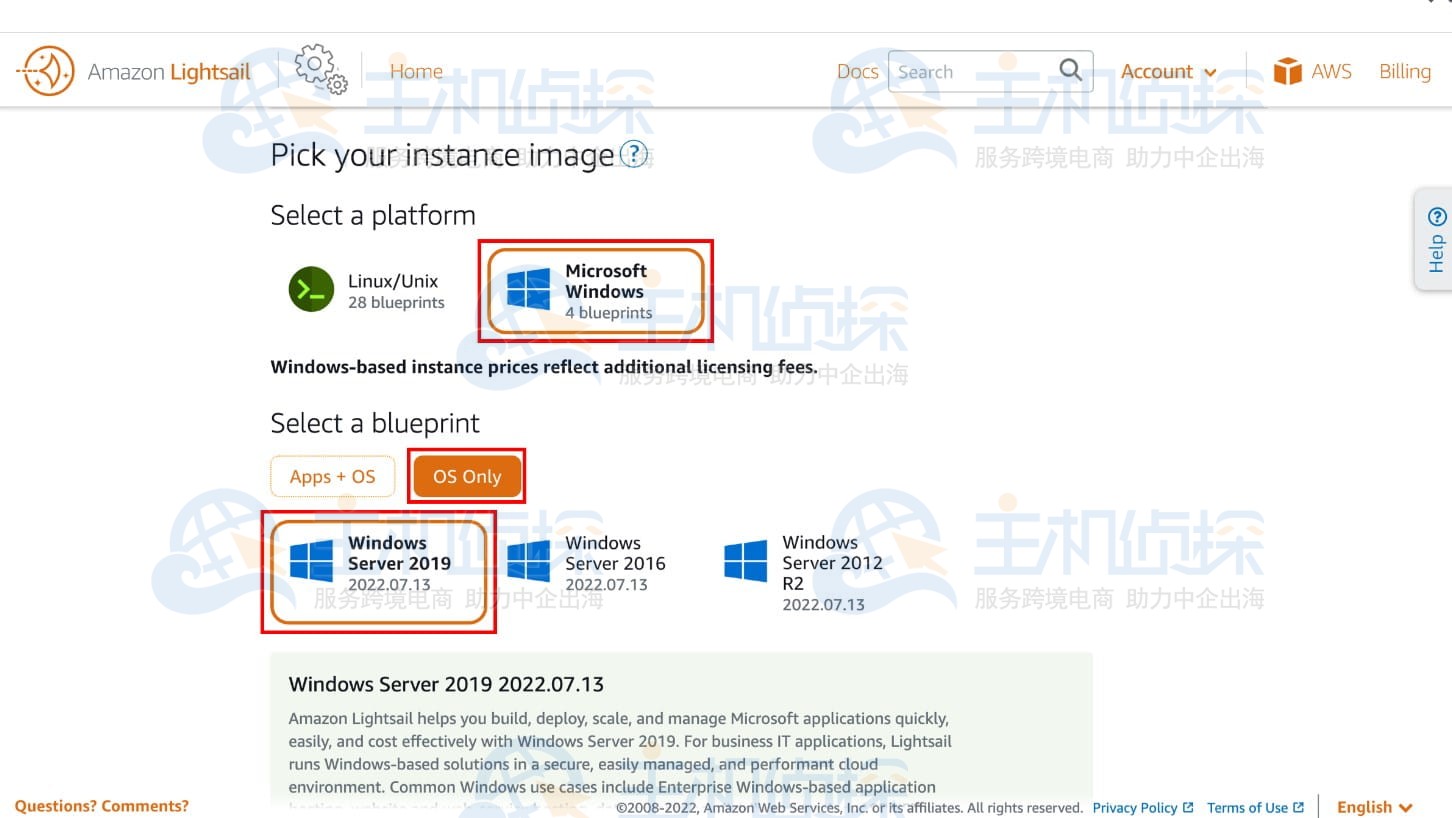
Task: Open the Help side panel tab
Action: tap(1436, 240)
